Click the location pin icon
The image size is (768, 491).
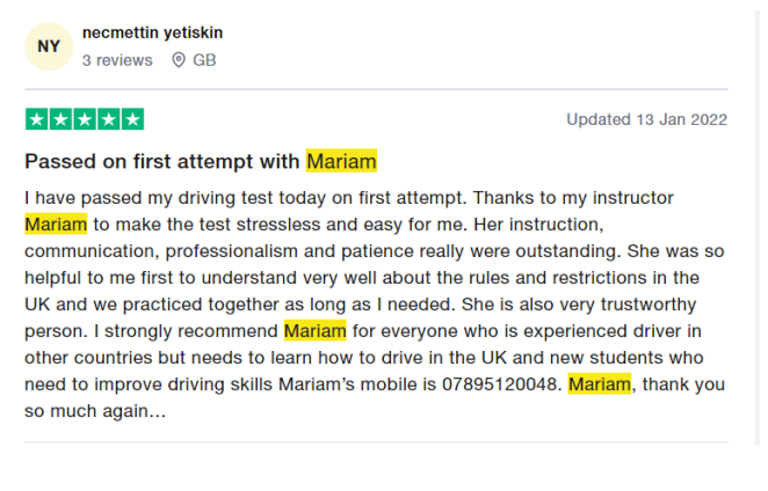(179, 60)
